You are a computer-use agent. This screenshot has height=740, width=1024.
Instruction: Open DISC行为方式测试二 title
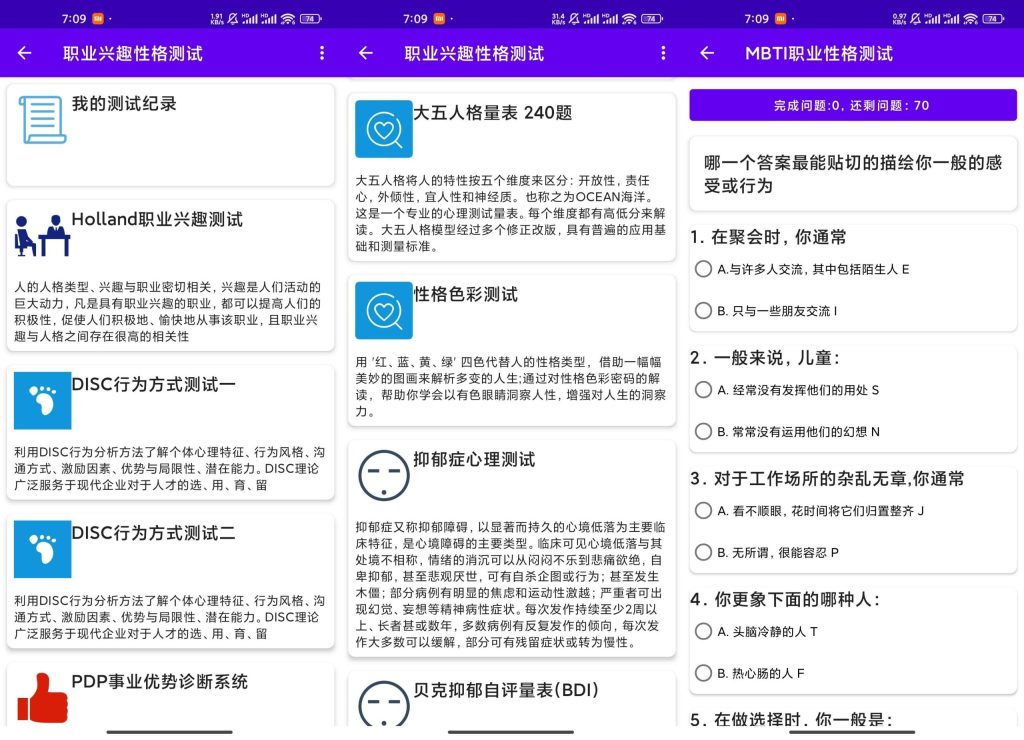click(x=153, y=533)
